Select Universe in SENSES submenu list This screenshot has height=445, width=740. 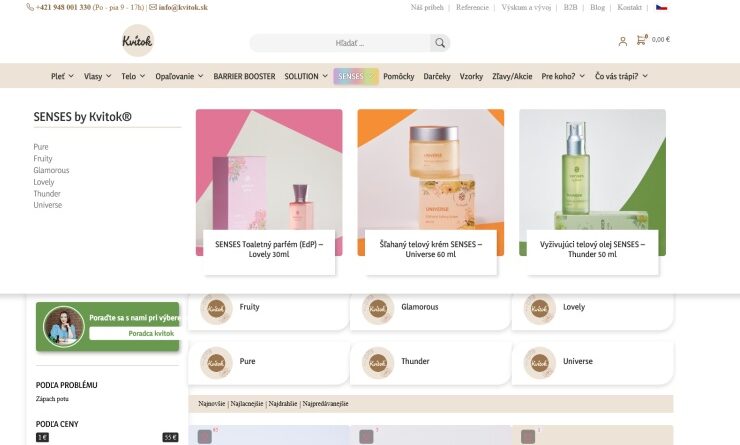coord(48,205)
